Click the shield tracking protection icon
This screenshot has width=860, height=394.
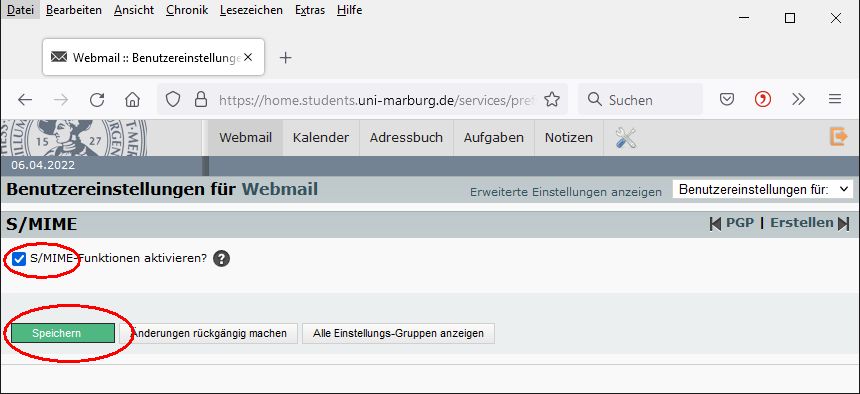point(173,100)
